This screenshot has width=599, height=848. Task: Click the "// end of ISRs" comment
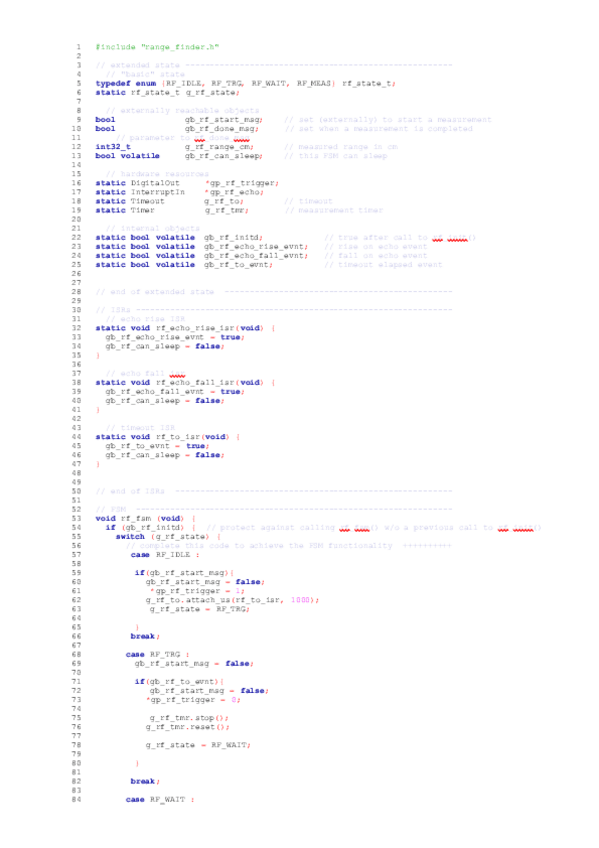[130, 491]
